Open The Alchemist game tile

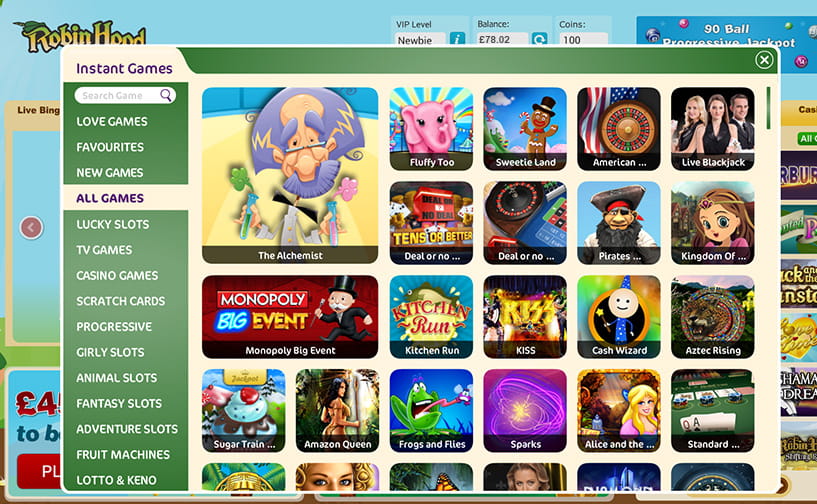pyautogui.click(x=290, y=176)
